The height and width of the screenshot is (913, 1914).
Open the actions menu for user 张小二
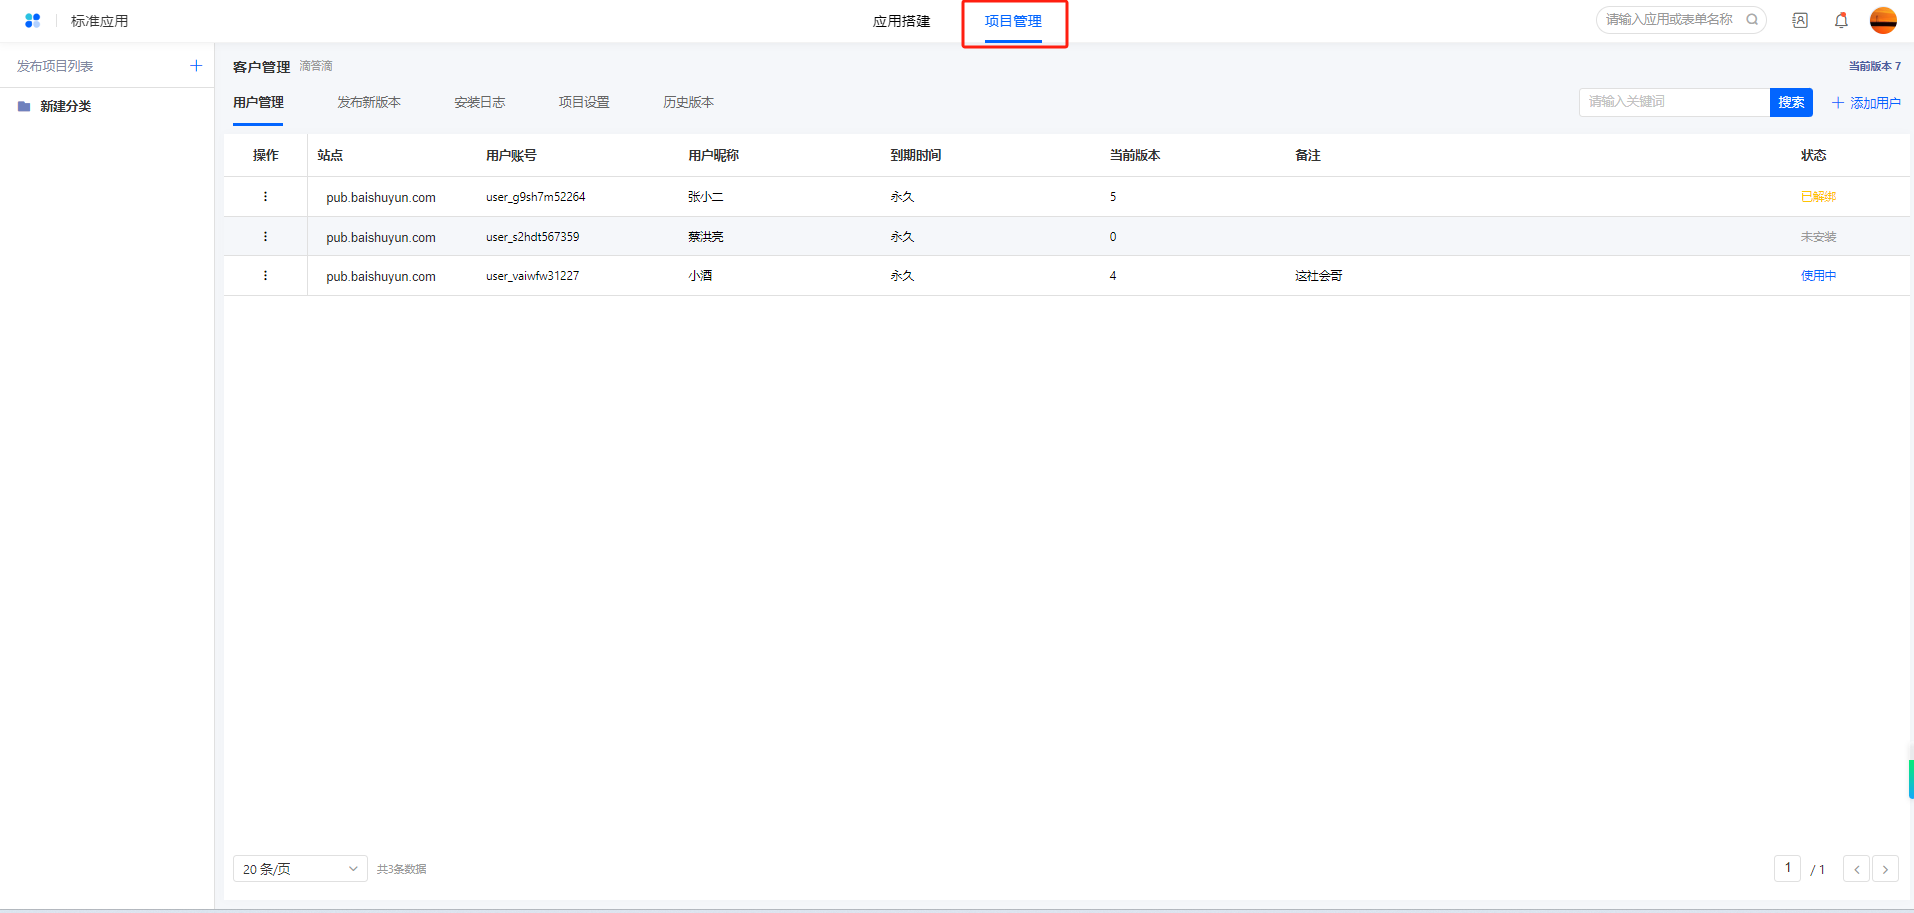265,197
